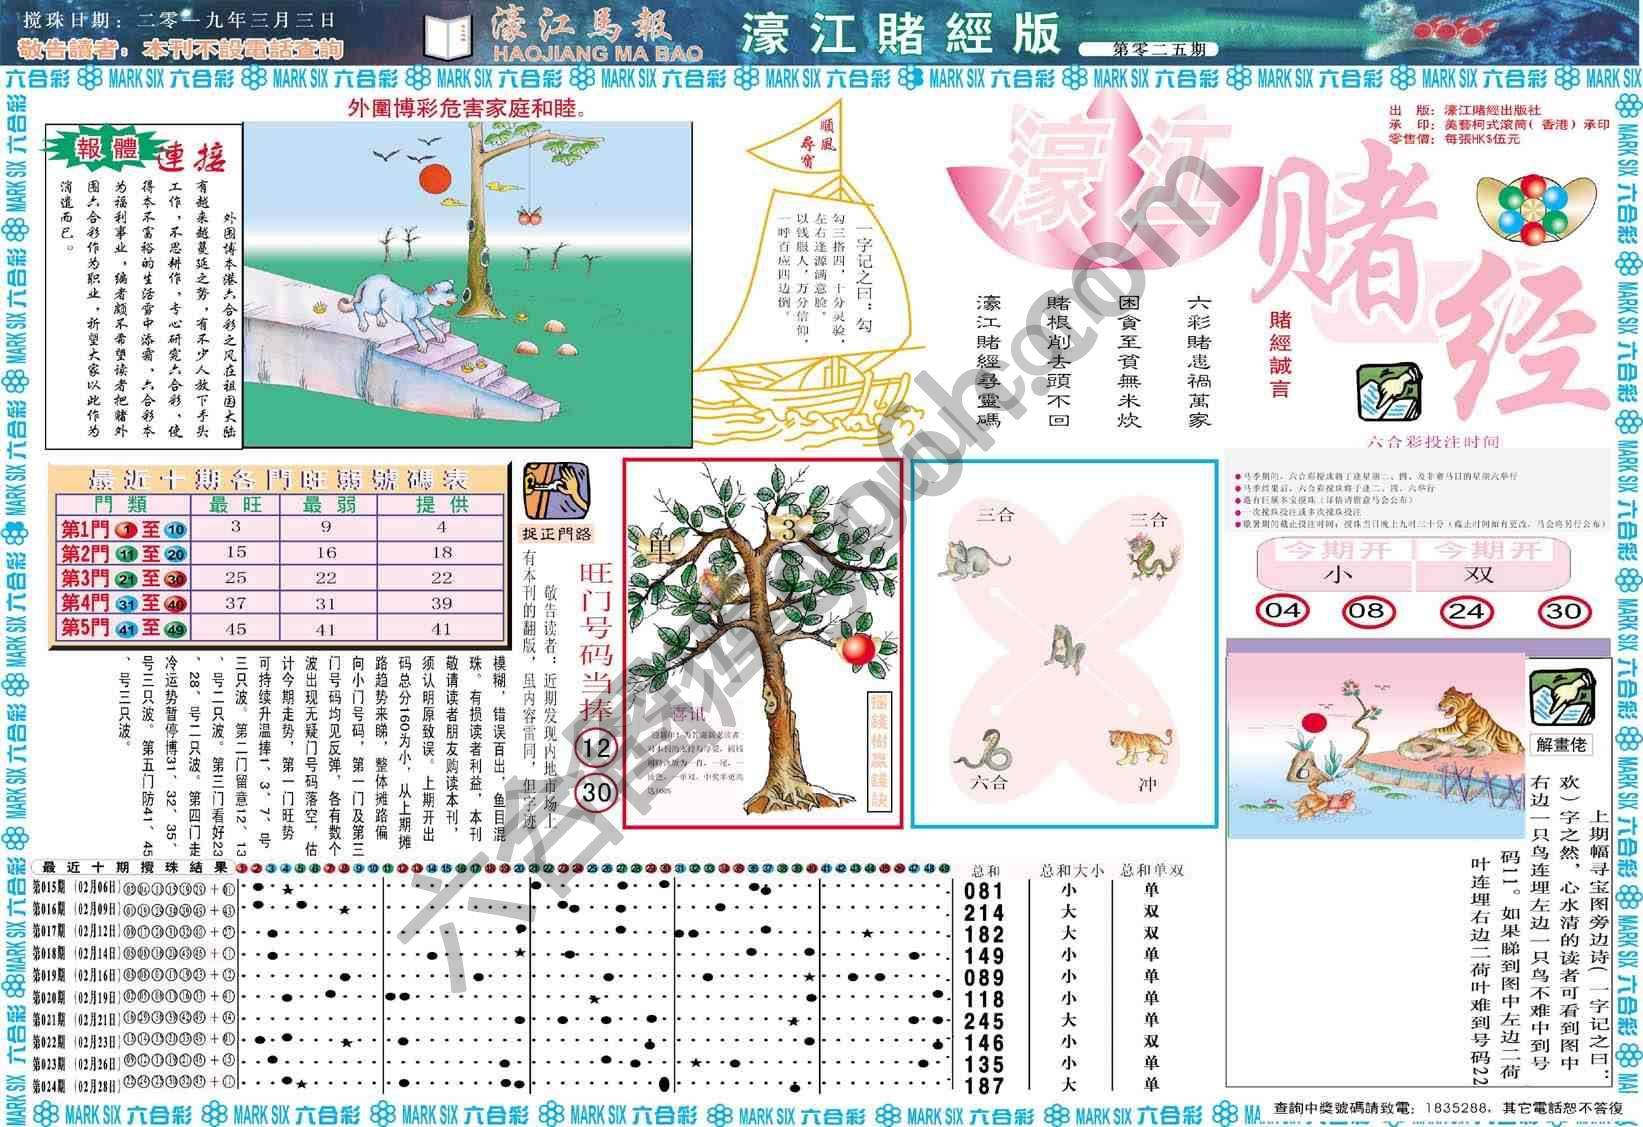Viewport: 1643px width, 1127px height.
Task: Click the 总和大小 column header
Action: 1072,870
